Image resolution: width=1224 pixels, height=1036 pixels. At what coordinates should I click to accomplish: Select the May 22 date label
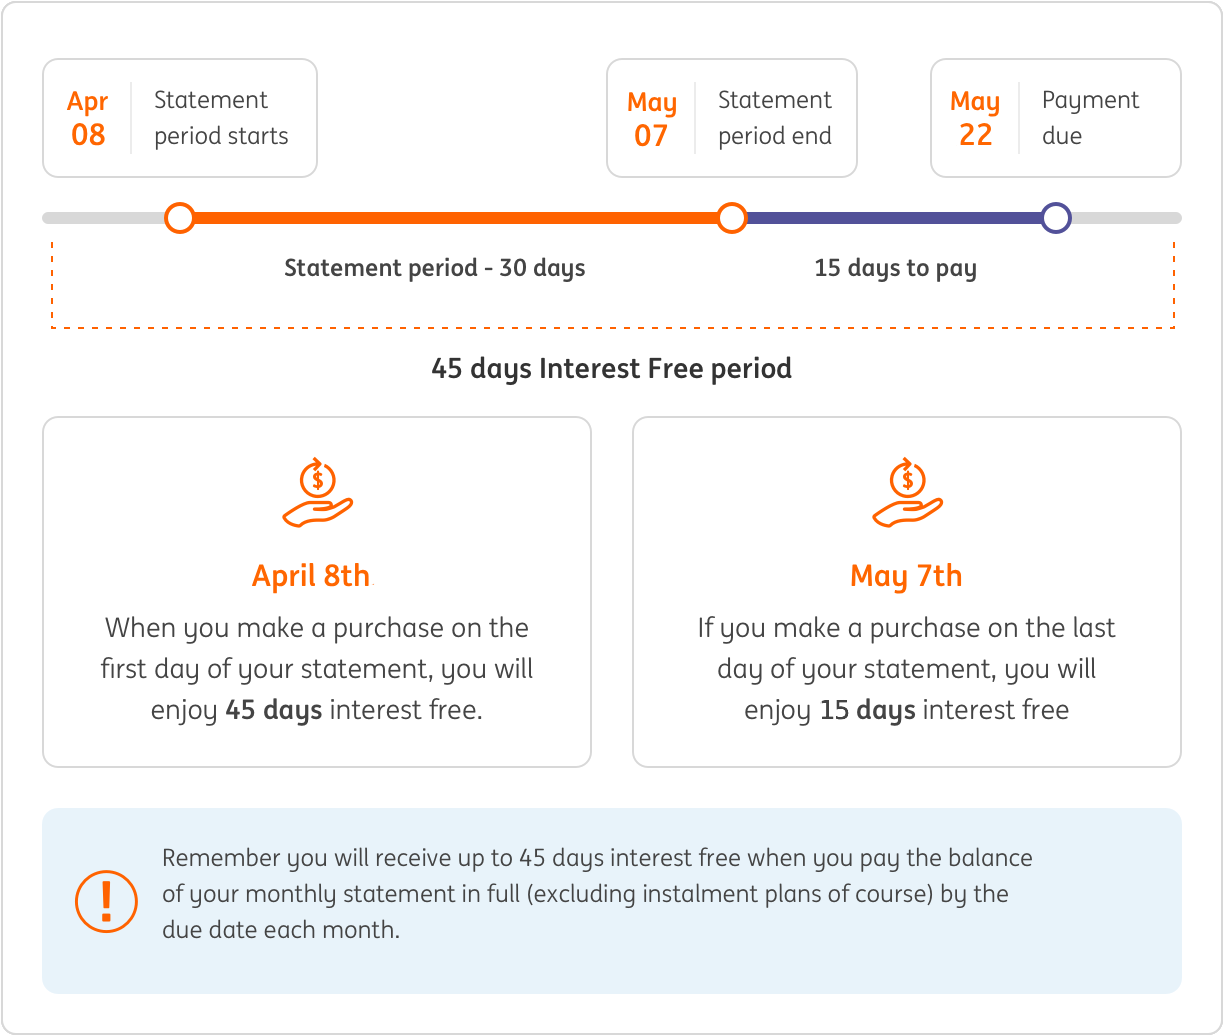[975, 118]
